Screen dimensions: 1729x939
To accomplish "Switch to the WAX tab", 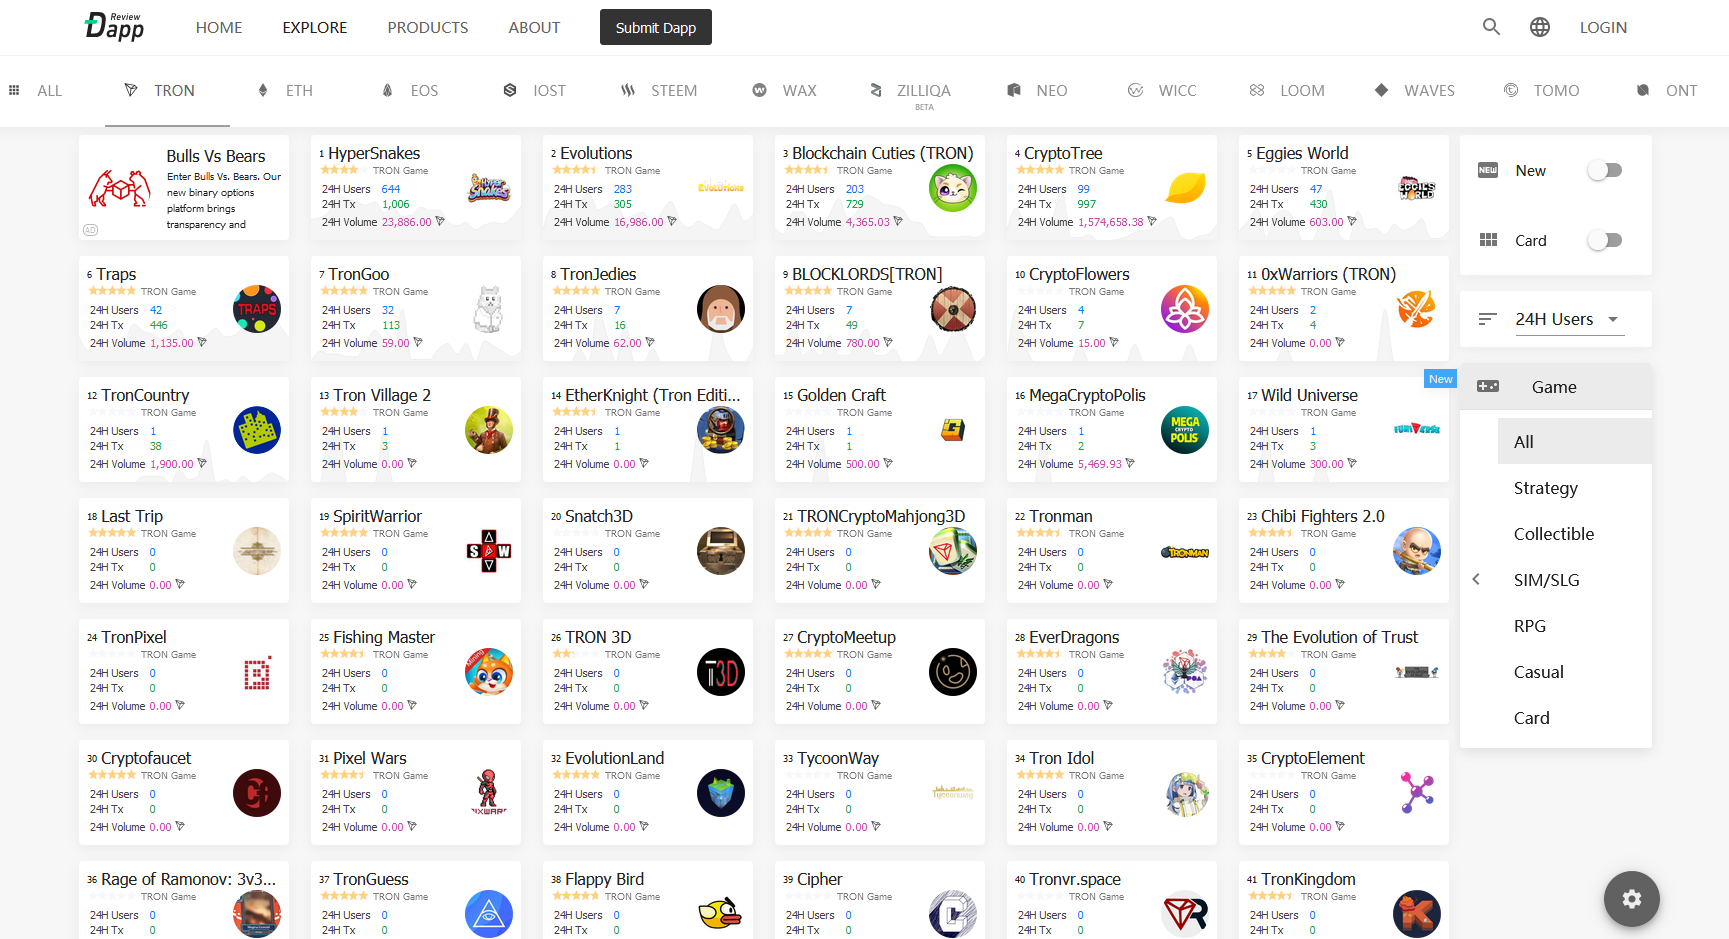I will click(x=785, y=91).
